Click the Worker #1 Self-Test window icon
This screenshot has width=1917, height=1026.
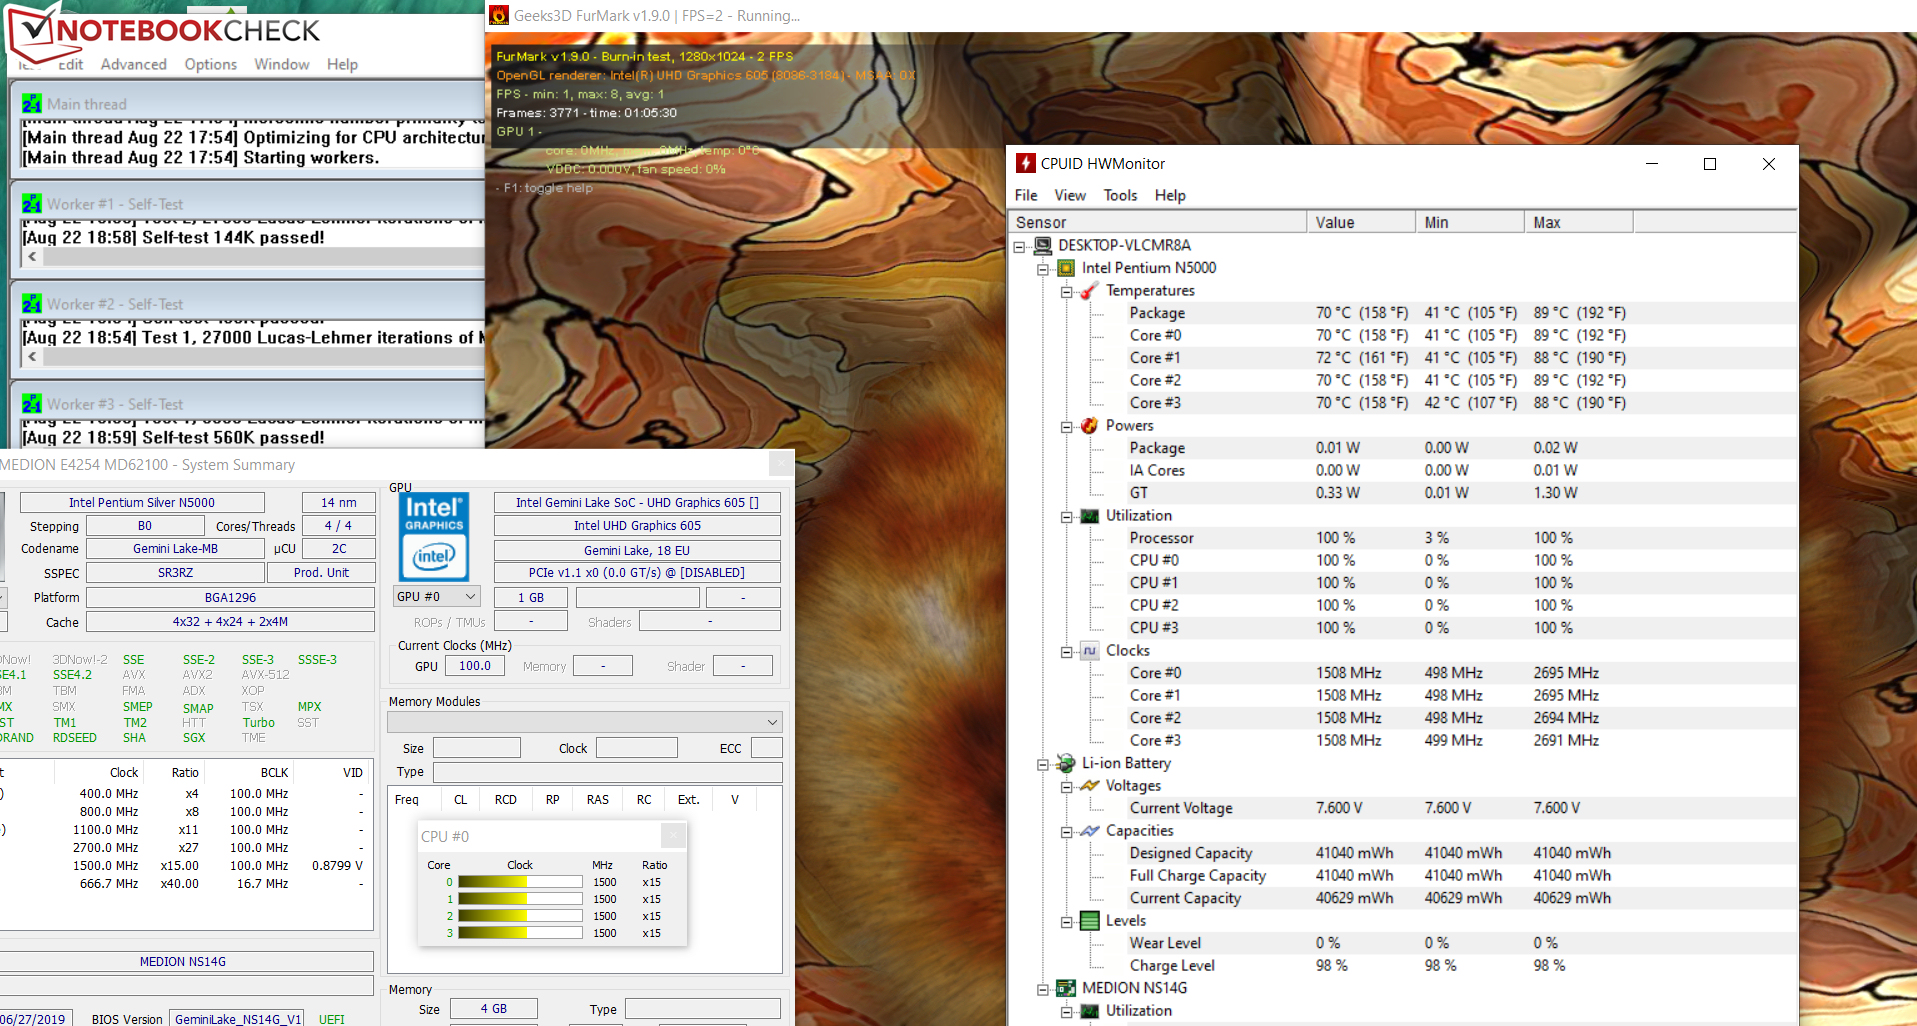coord(32,204)
